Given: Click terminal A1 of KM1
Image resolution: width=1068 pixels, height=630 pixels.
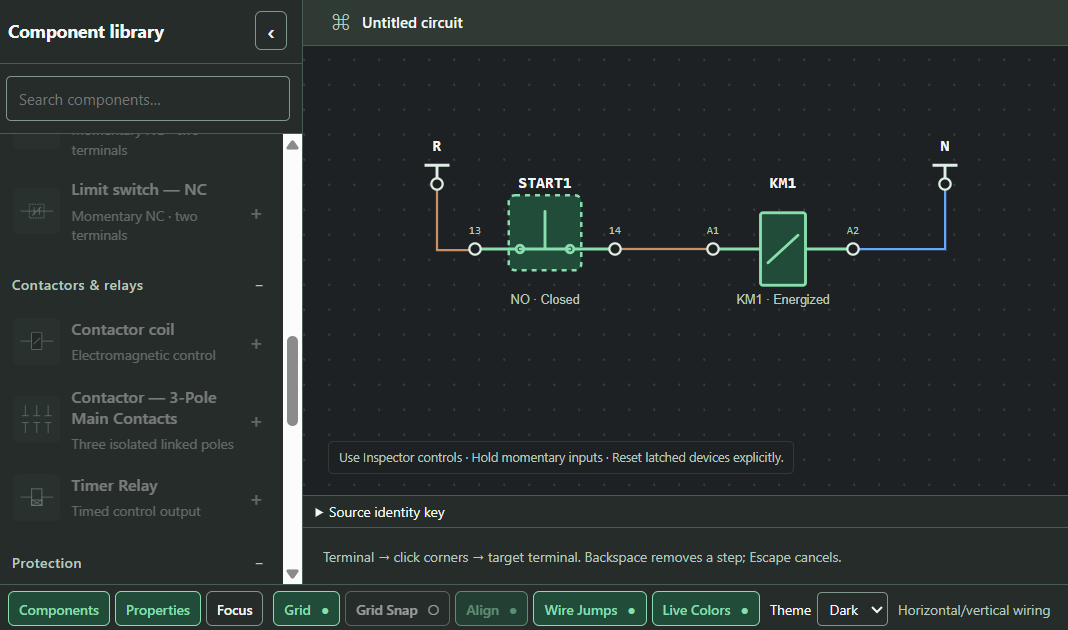Looking at the screenshot, I should [712, 249].
